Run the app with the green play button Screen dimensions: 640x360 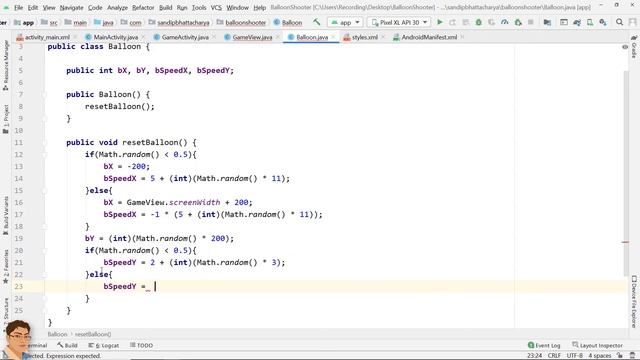tap(440, 22)
